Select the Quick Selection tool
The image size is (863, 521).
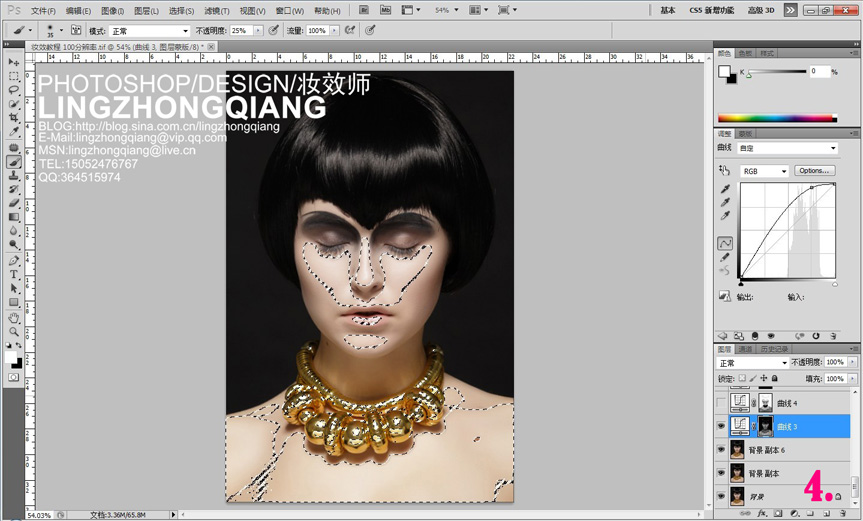(13, 103)
